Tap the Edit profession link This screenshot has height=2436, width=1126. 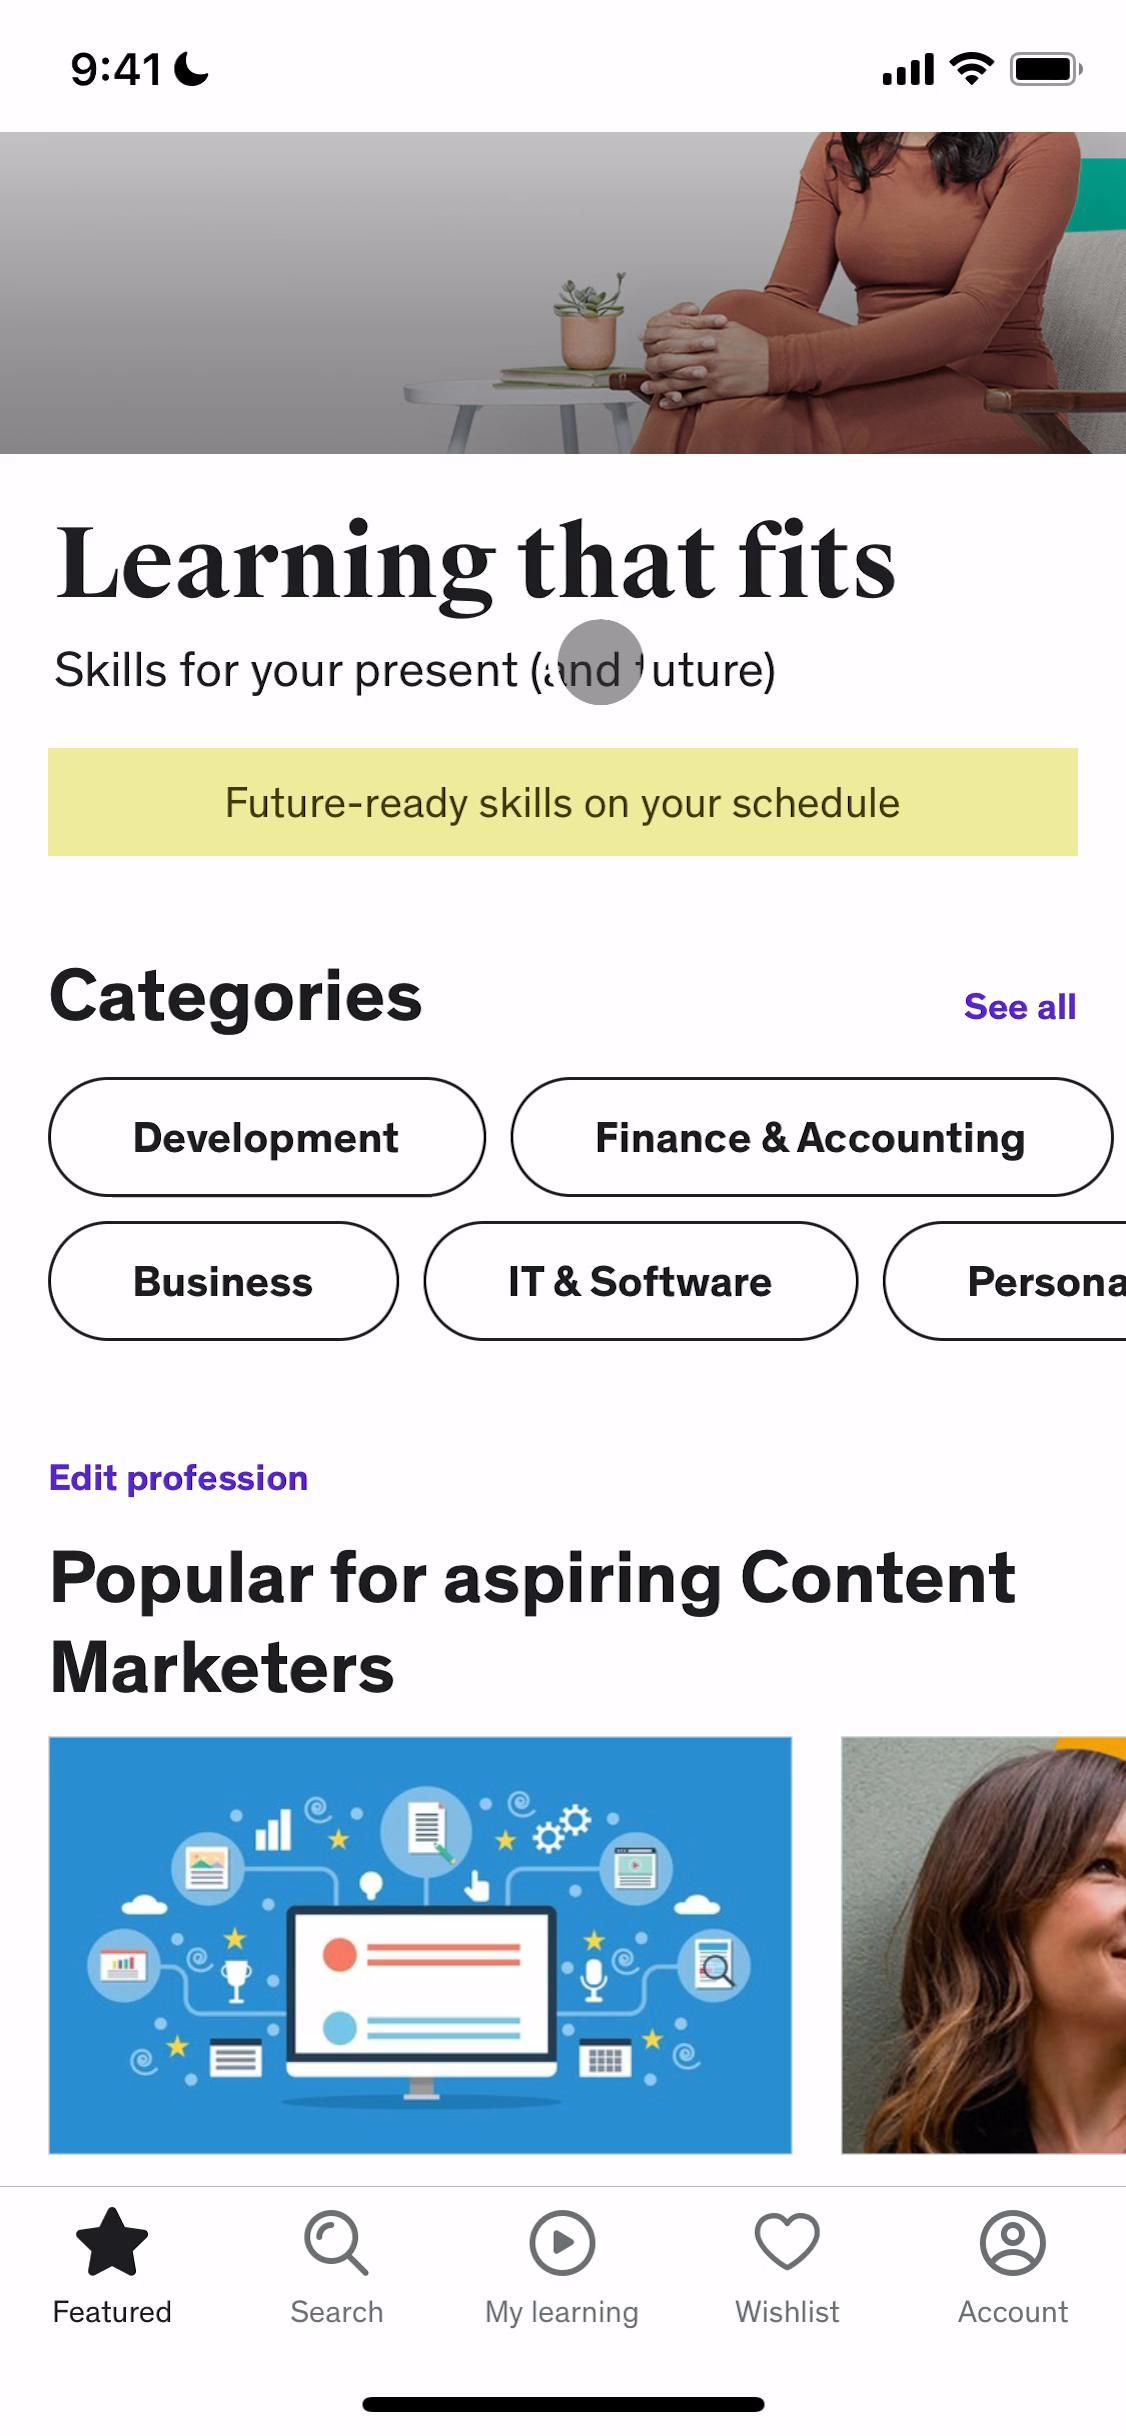tap(179, 1478)
